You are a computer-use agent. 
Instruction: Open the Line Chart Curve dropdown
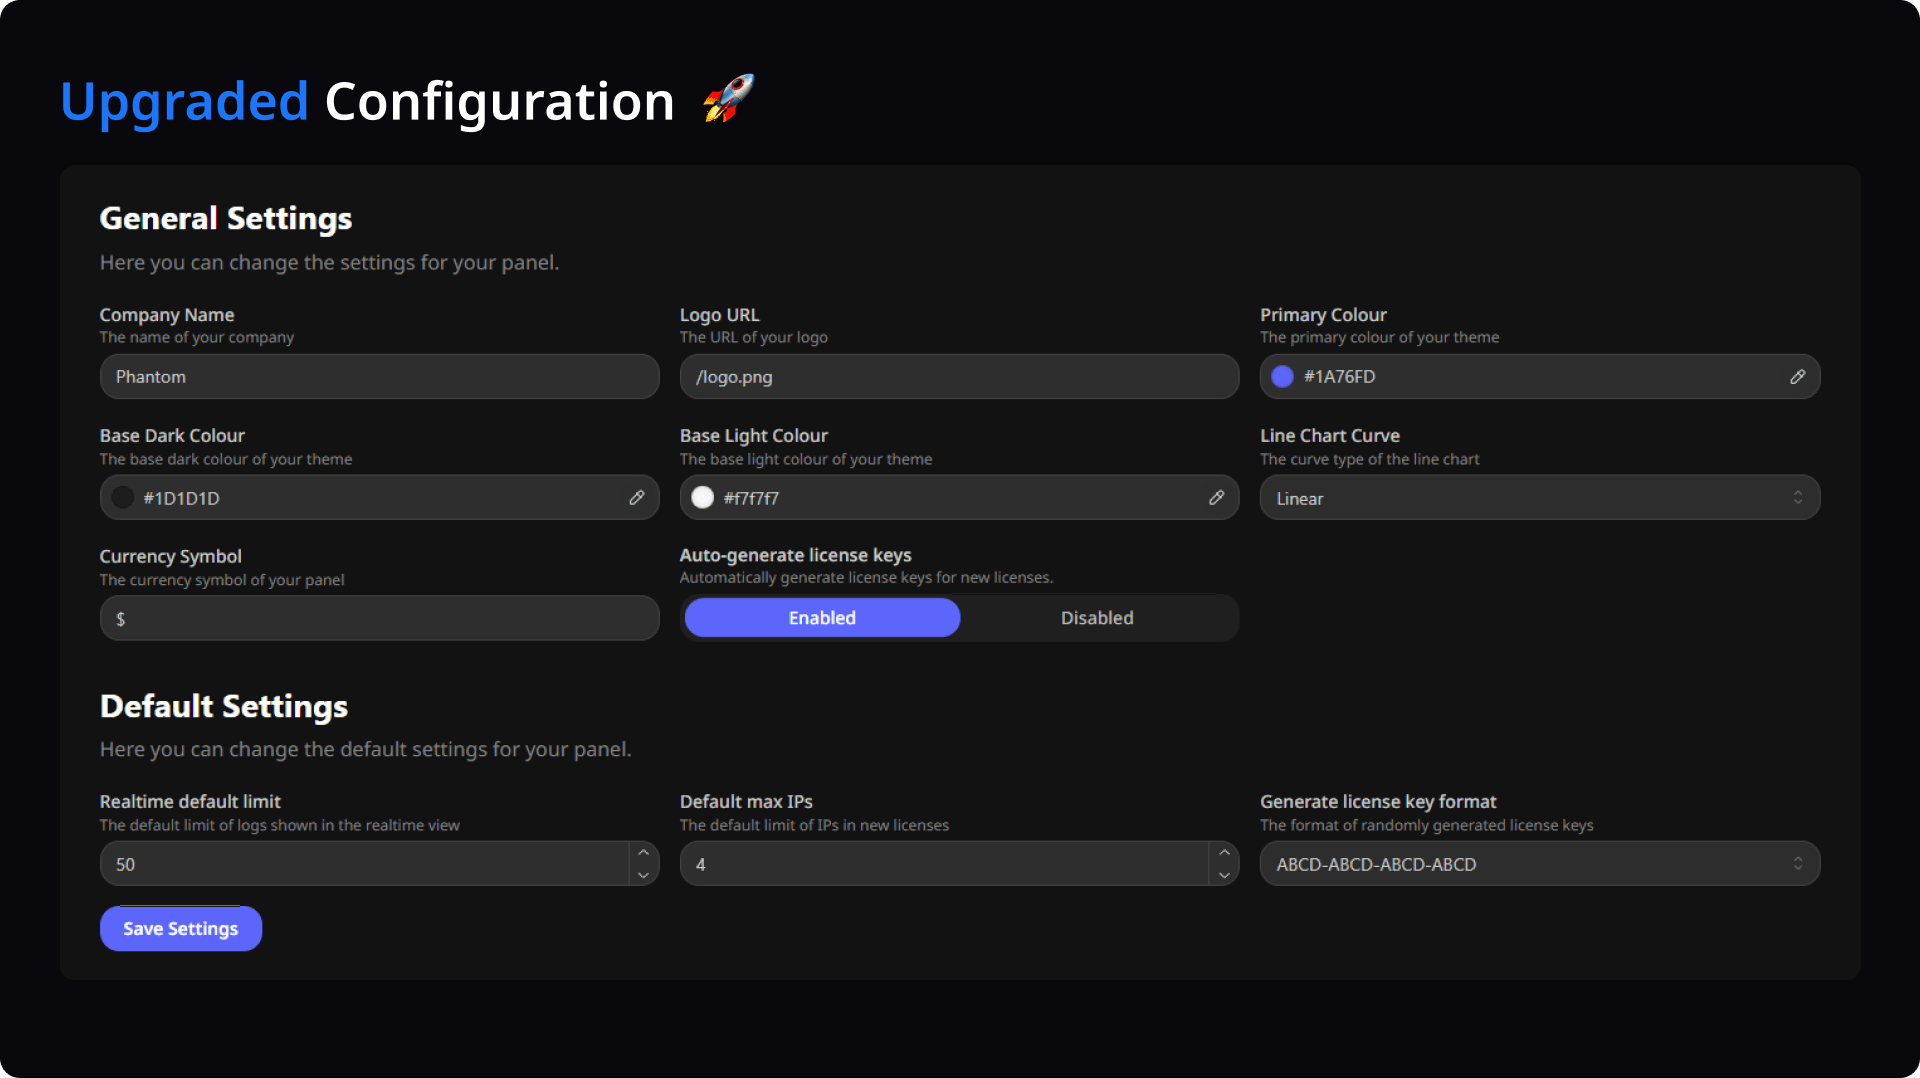pyautogui.click(x=1539, y=498)
